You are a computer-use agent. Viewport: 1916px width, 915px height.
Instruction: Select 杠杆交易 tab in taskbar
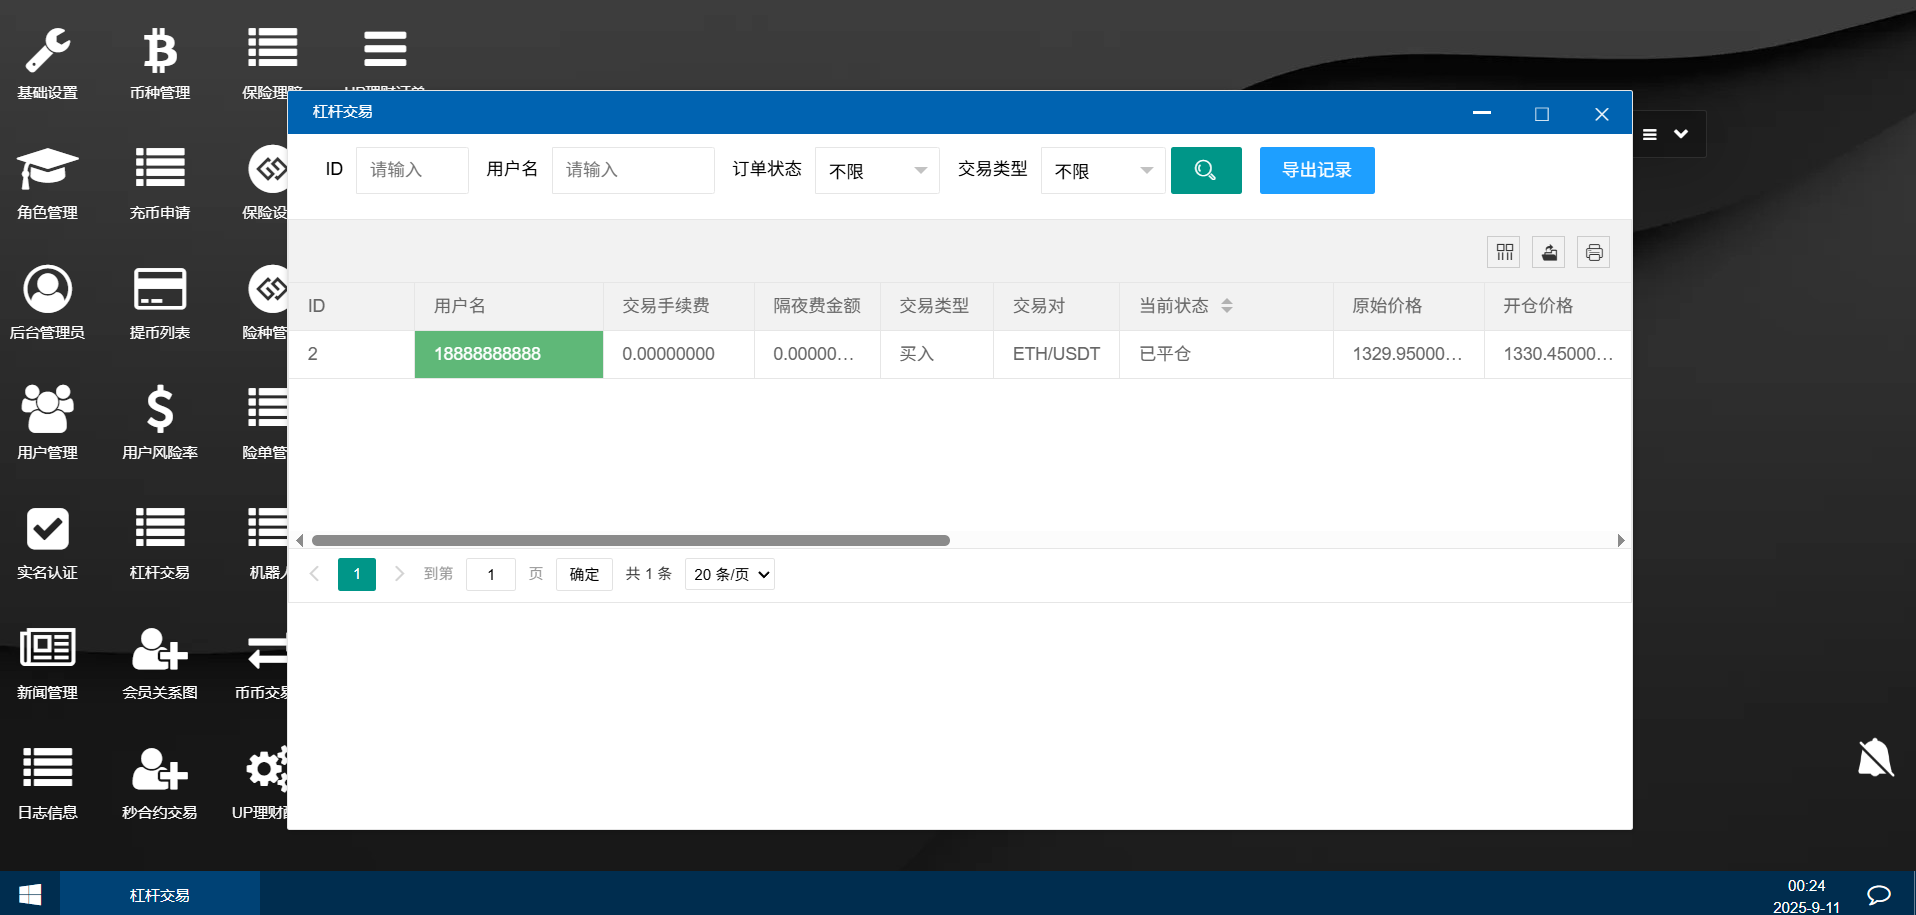tap(160, 895)
